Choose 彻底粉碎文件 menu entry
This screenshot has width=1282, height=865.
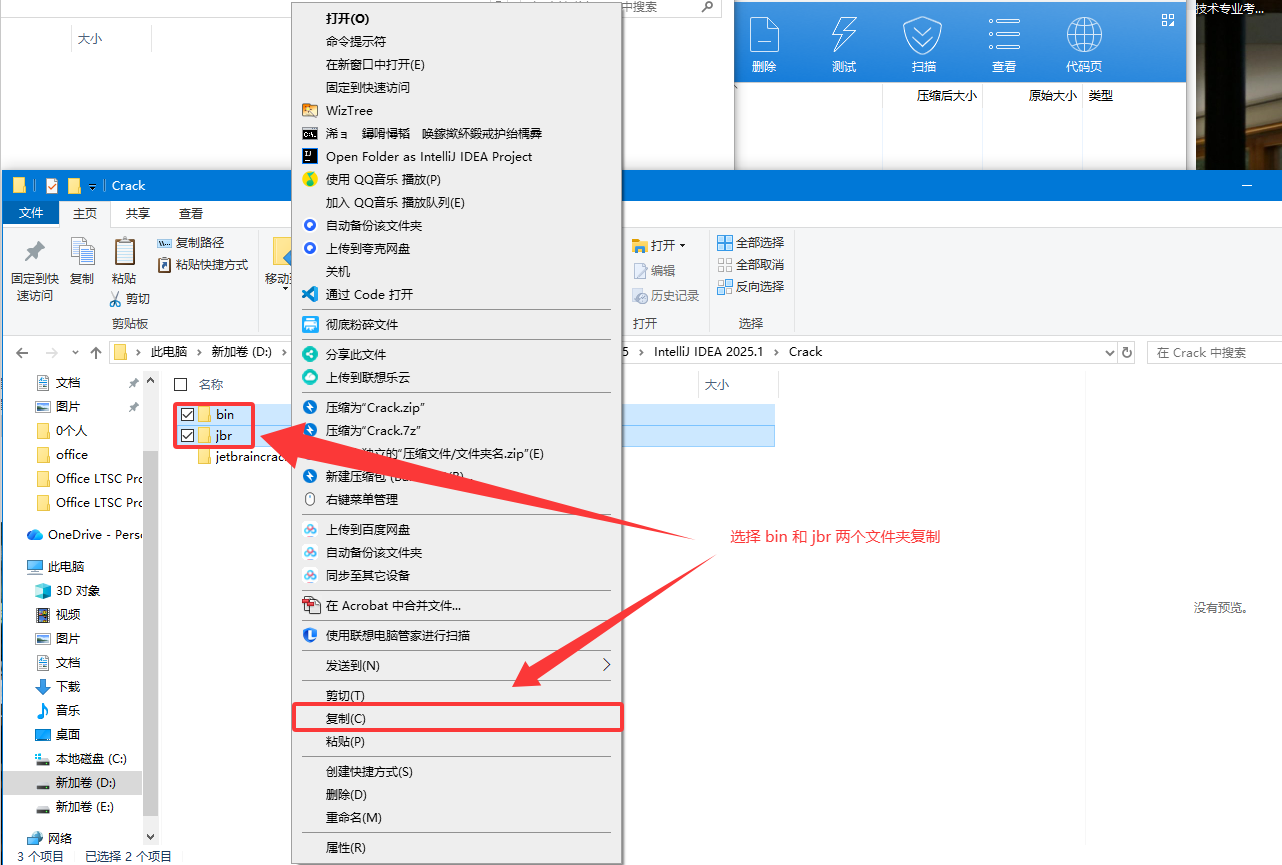pyautogui.click(x=456, y=324)
